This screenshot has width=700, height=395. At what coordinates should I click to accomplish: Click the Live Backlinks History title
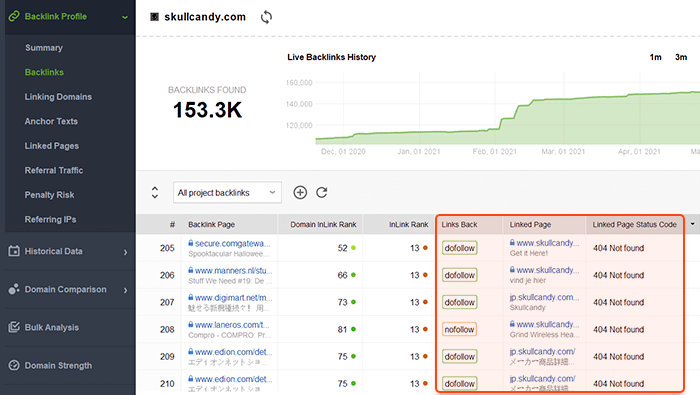pos(331,57)
